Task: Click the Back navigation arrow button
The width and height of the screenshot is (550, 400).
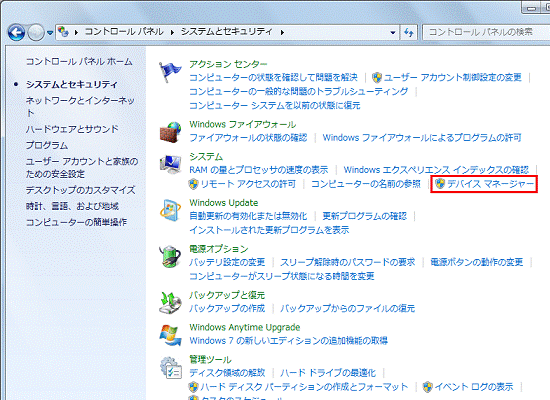Action: pos(16,33)
